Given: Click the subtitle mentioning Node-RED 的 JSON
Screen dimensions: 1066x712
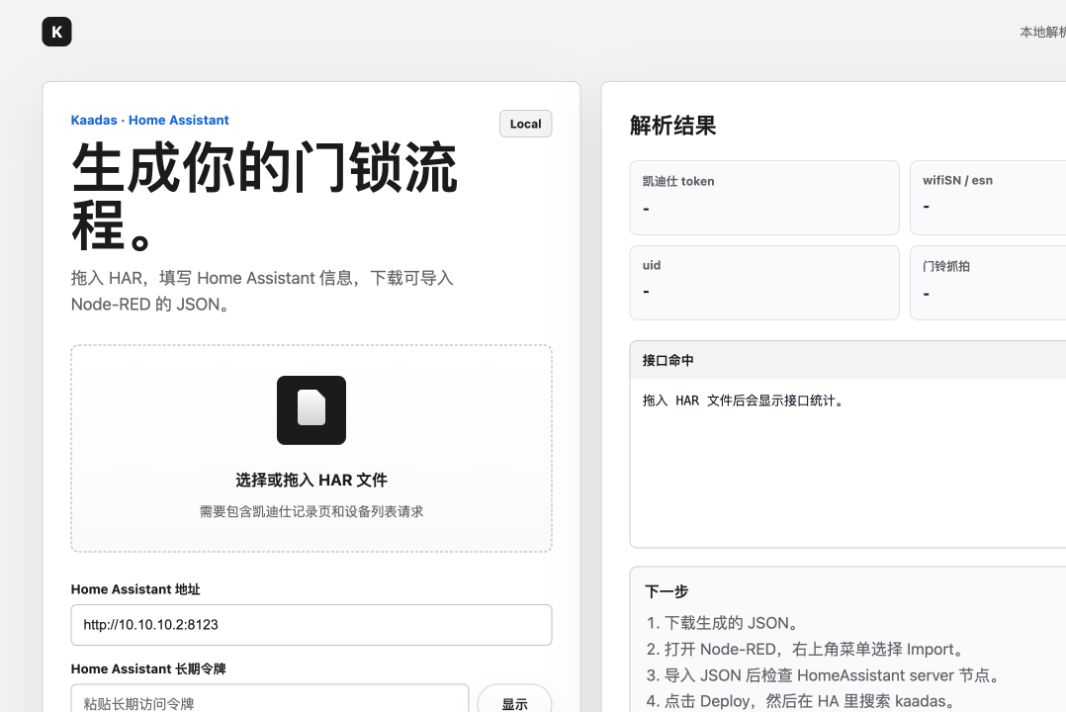Looking at the screenshot, I should [x=262, y=291].
